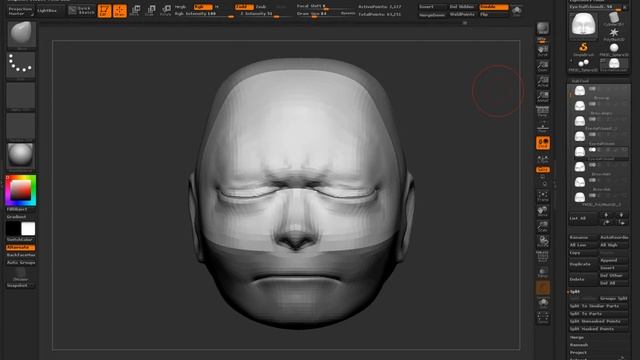Click the BPR render icon
This screenshot has height=360, width=640.
[542, 29]
